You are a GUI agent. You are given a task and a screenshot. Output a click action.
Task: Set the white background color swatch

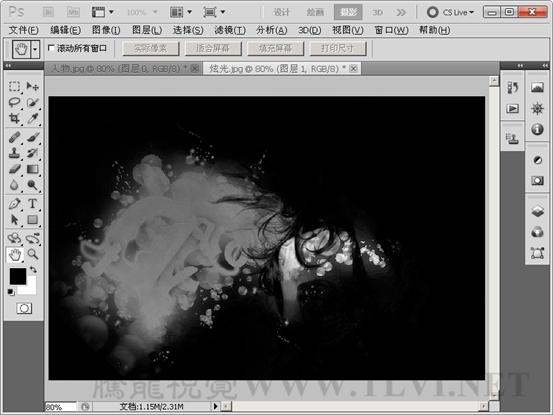(31, 288)
